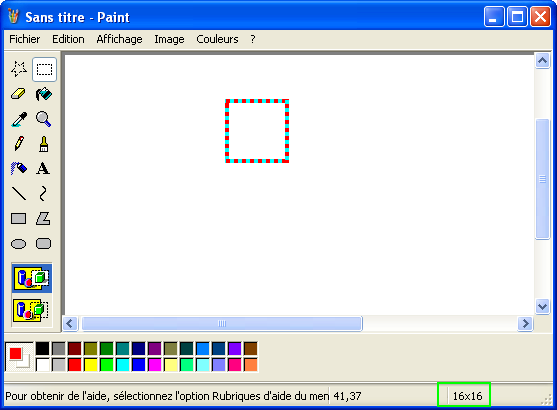Click the vertical scrollbar down arrow
557x410 pixels.
(x=542, y=306)
